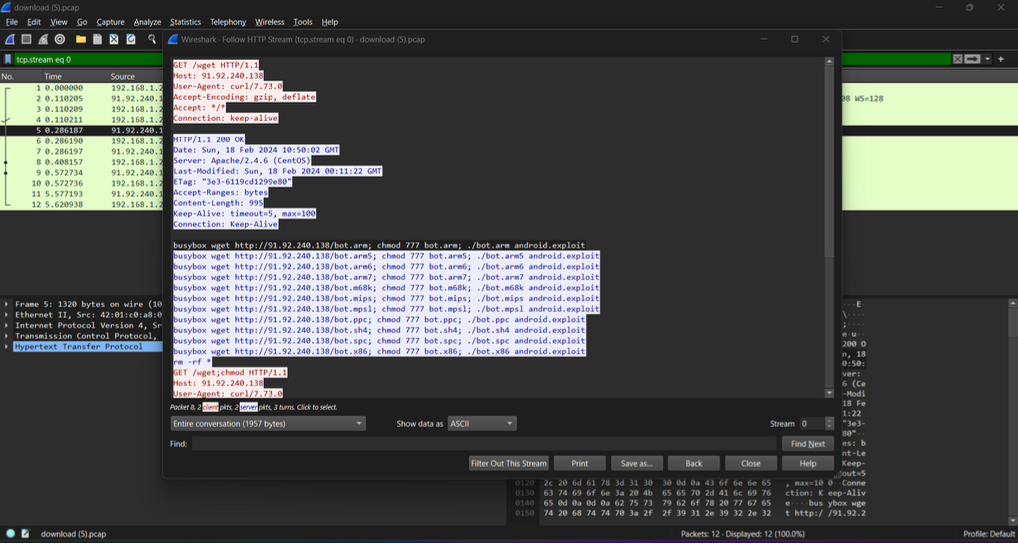Open capture file properties icon in the status bar
This screenshot has height=544, width=1018.
click(25, 534)
